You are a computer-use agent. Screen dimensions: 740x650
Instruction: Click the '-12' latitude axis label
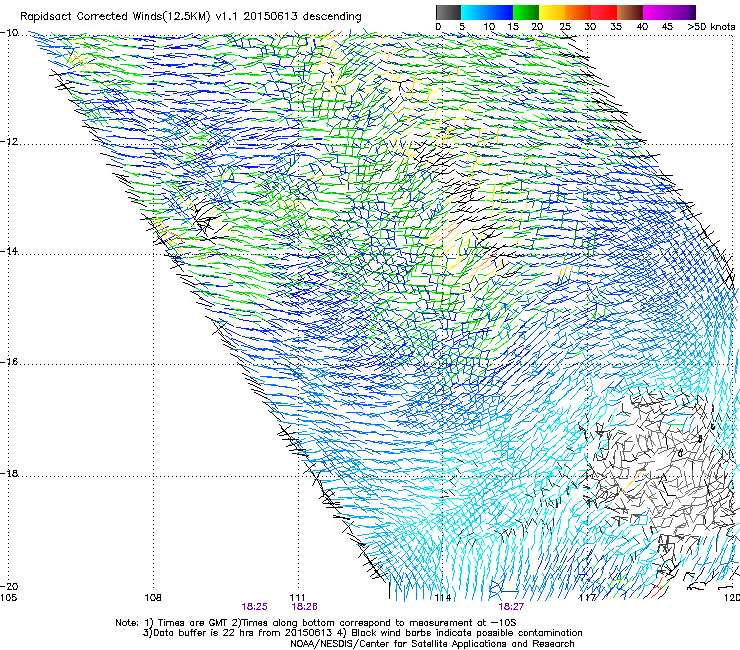point(9,142)
